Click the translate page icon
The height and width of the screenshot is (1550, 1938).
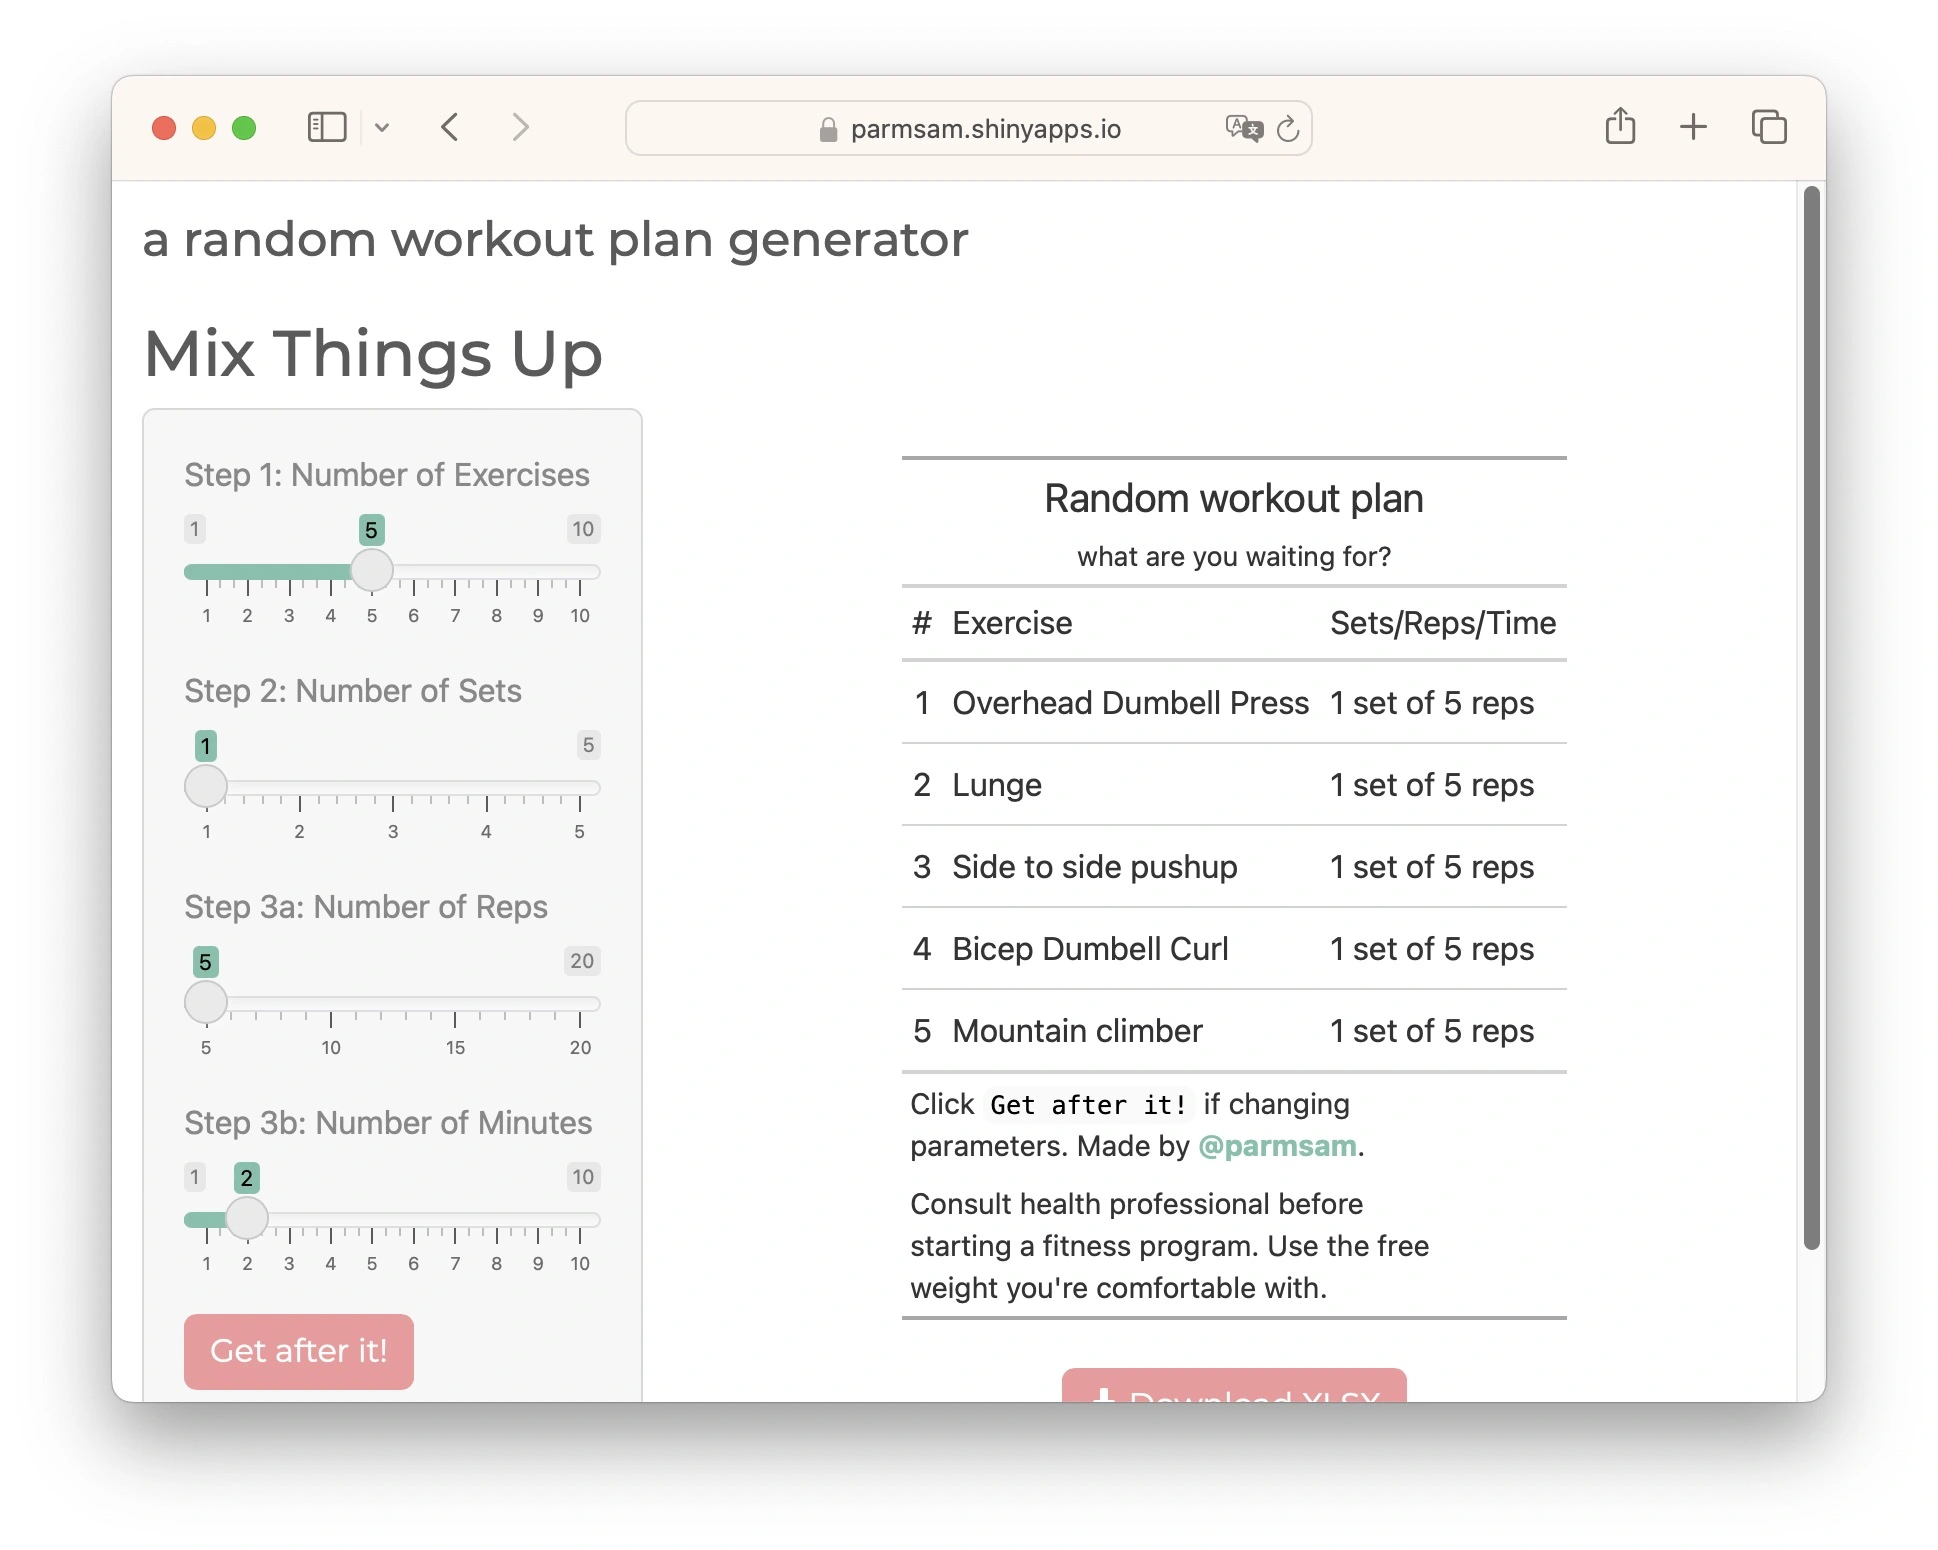pyautogui.click(x=1243, y=128)
